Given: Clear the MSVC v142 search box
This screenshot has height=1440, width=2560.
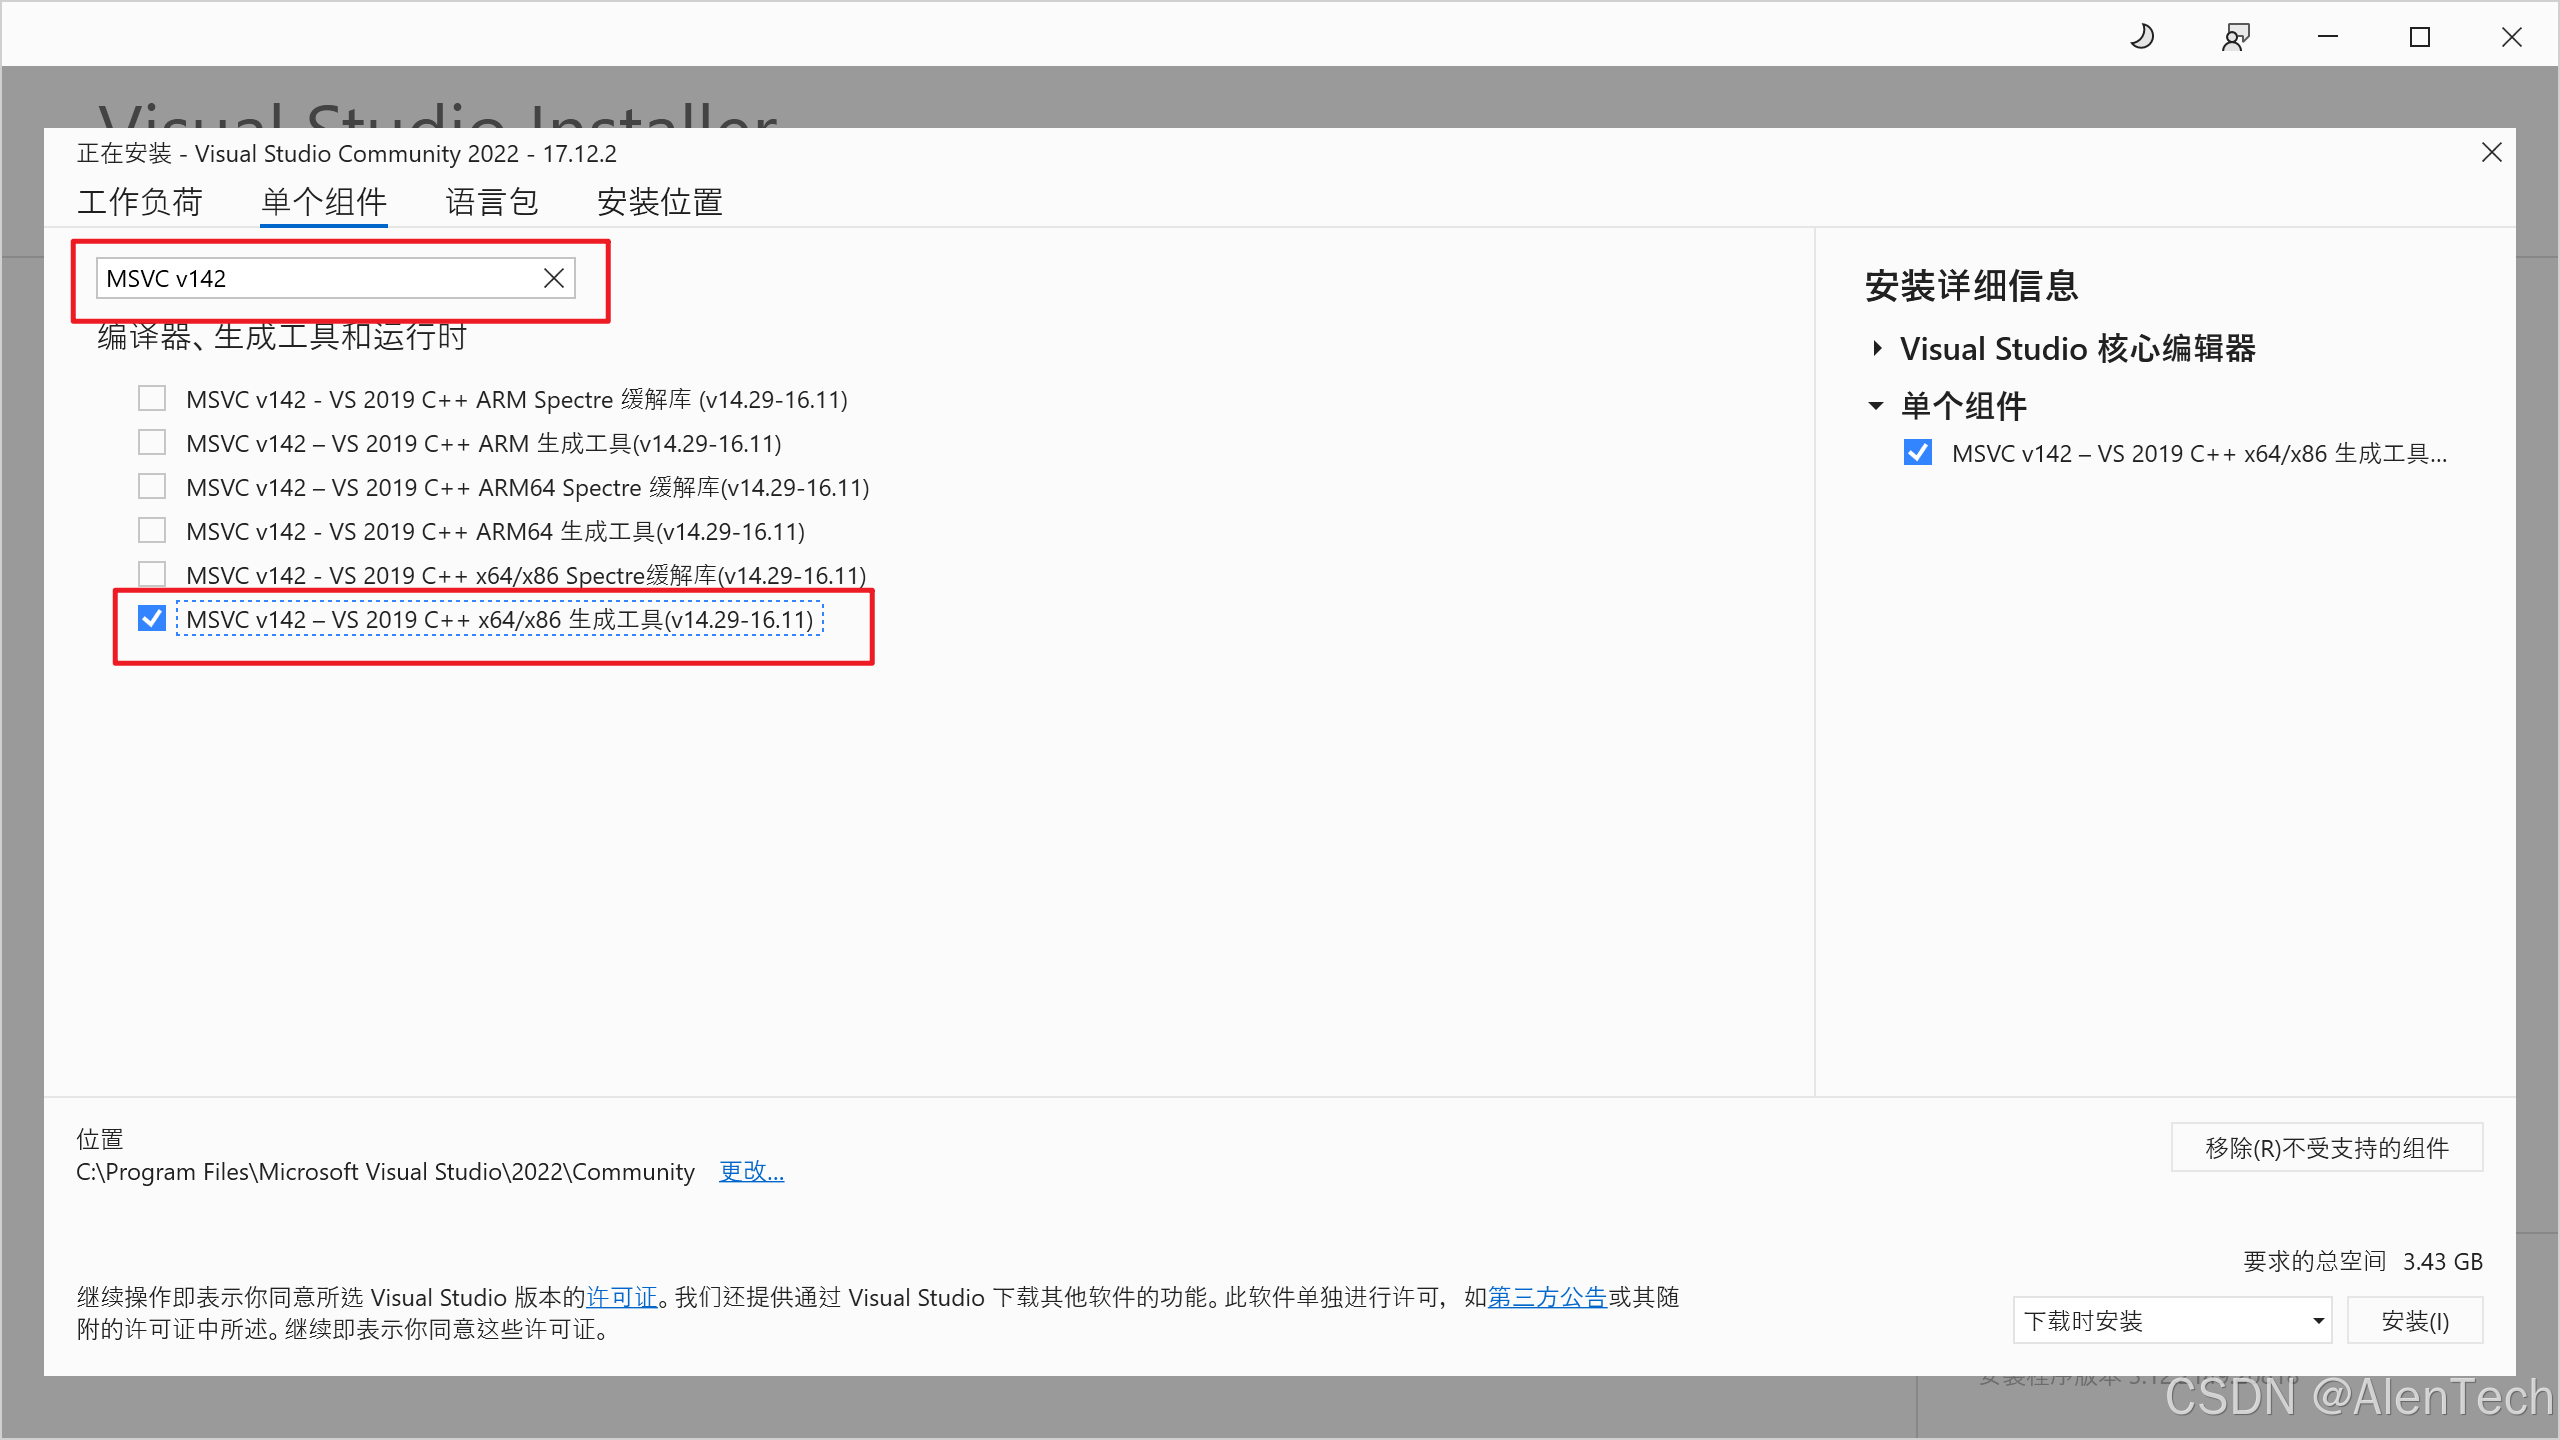Looking at the screenshot, I should click(554, 279).
